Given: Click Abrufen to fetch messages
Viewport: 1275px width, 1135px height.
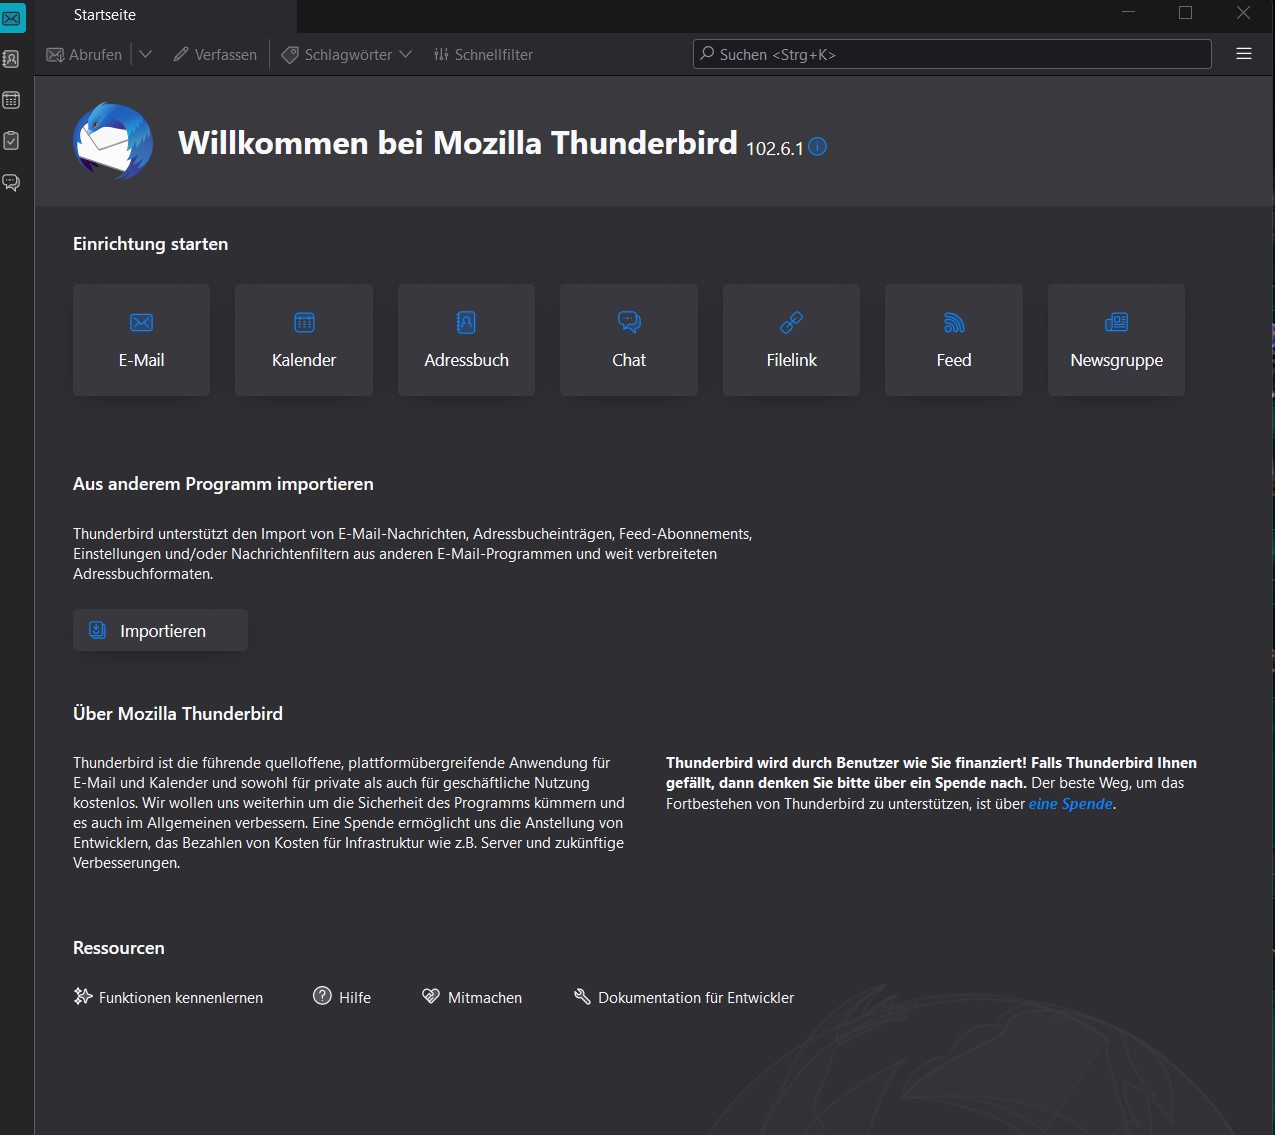Looking at the screenshot, I should (85, 54).
